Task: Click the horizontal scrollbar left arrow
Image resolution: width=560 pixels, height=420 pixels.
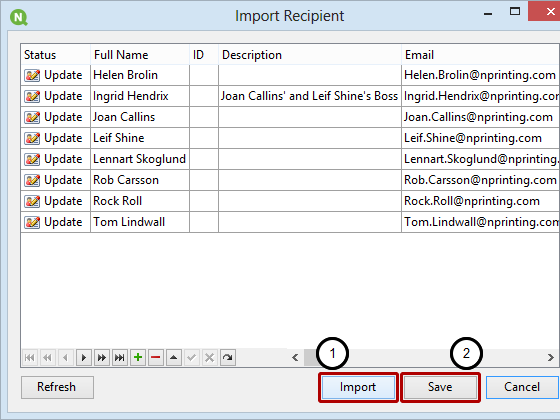Action: point(295,358)
